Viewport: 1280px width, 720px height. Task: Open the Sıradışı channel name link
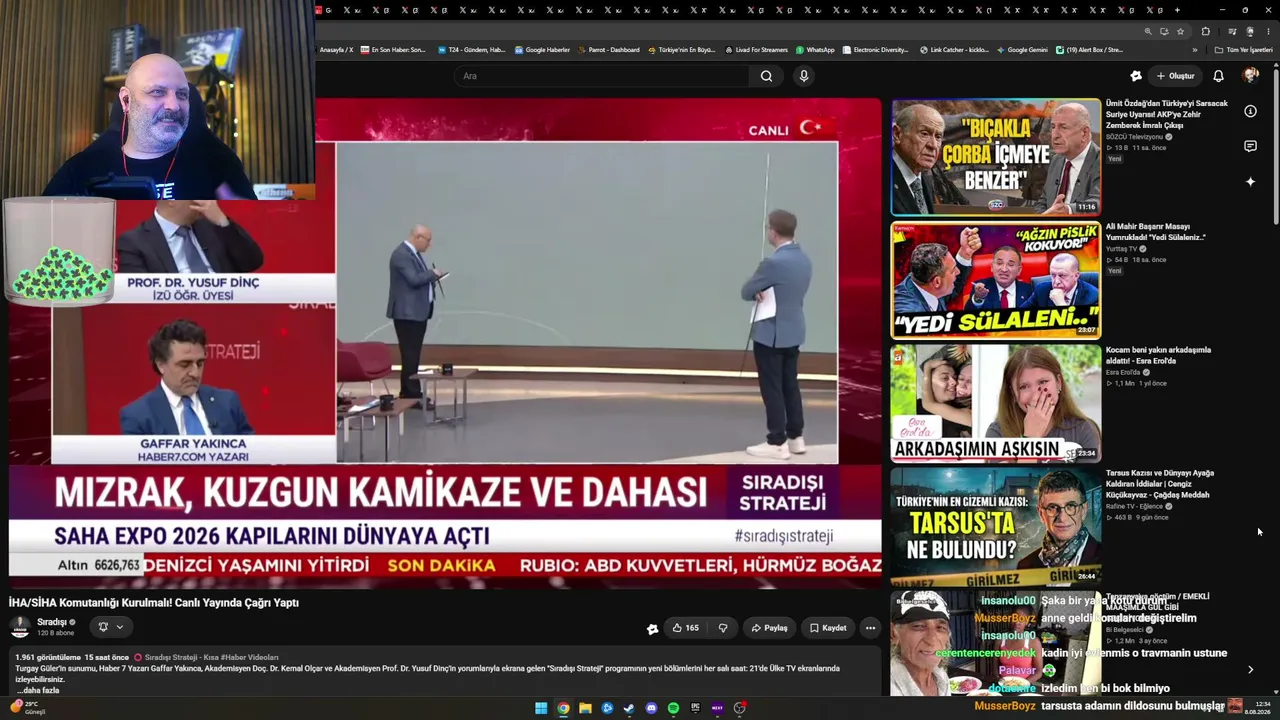click(51, 622)
